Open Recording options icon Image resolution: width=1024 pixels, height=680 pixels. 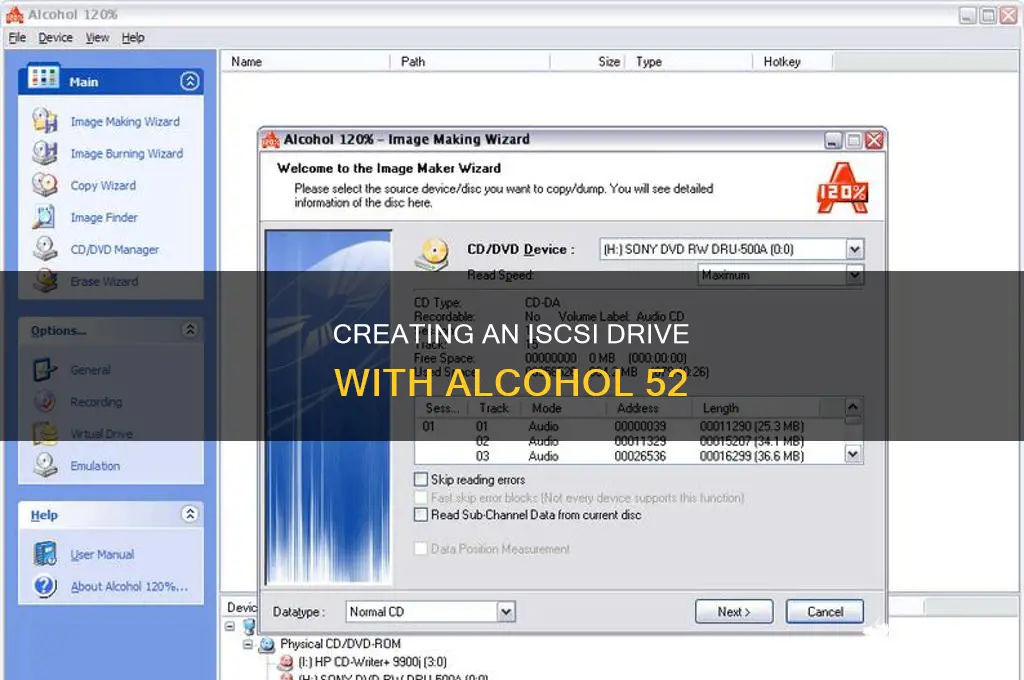pyautogui.click(x=45, y=401)
